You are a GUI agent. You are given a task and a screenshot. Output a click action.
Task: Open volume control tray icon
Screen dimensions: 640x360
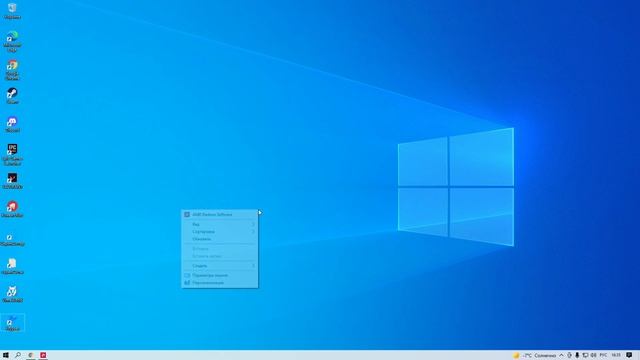pos(593,356)
